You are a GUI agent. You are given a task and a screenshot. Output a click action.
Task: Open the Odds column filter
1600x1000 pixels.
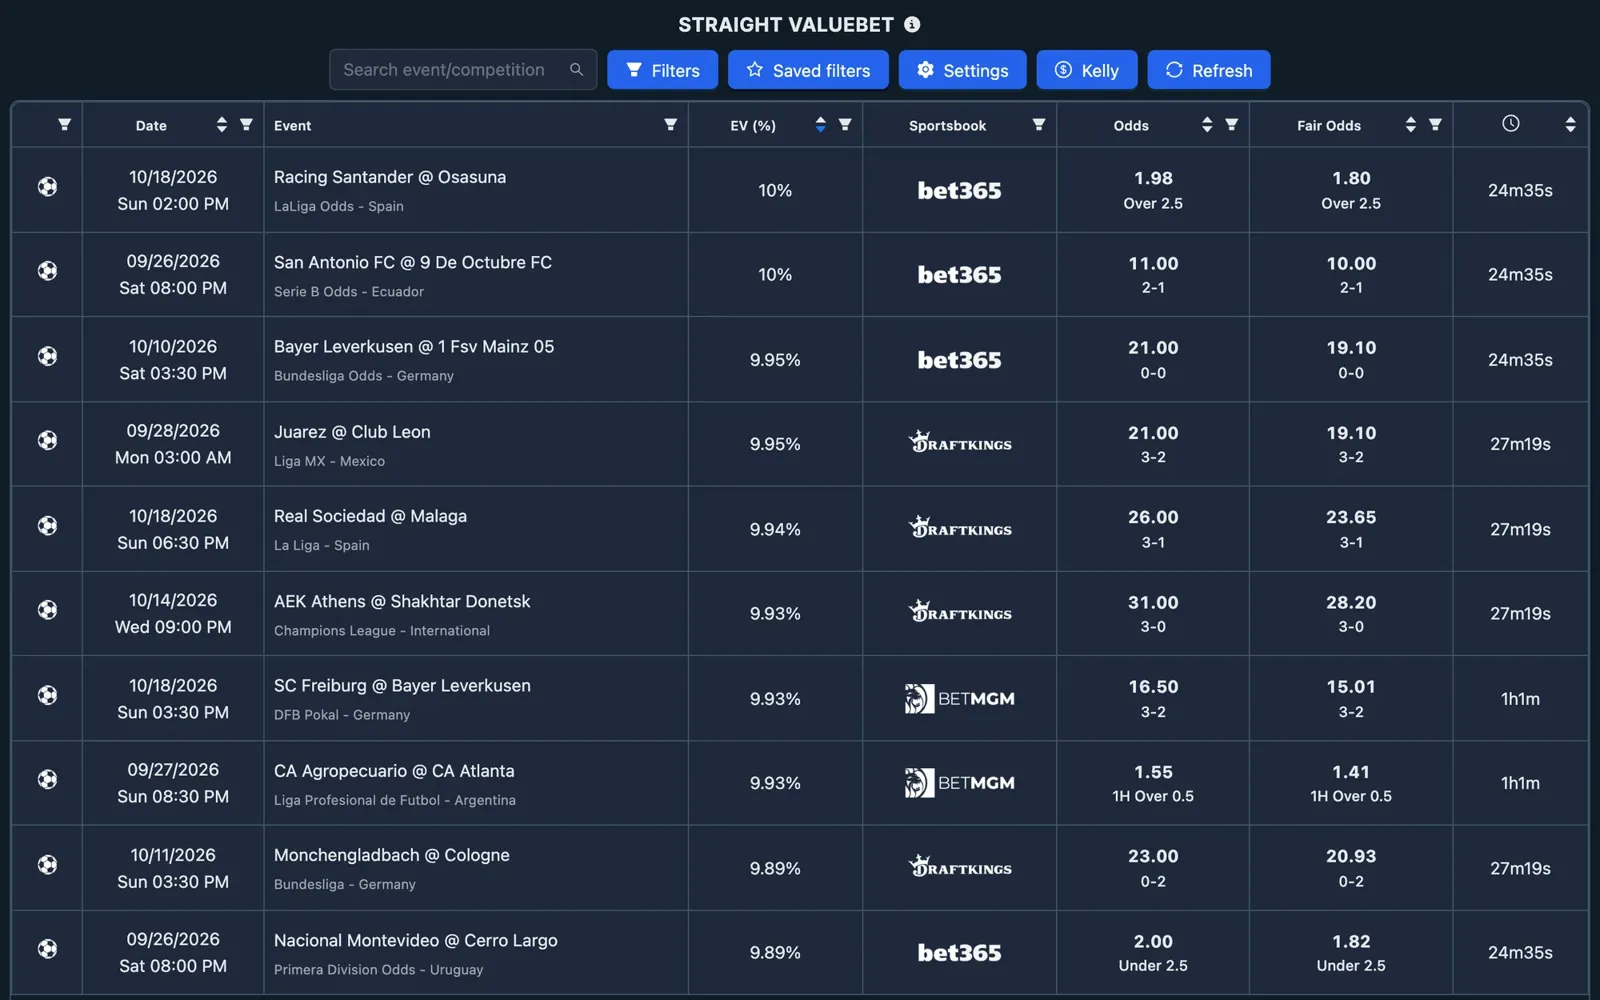[1232, 125]
